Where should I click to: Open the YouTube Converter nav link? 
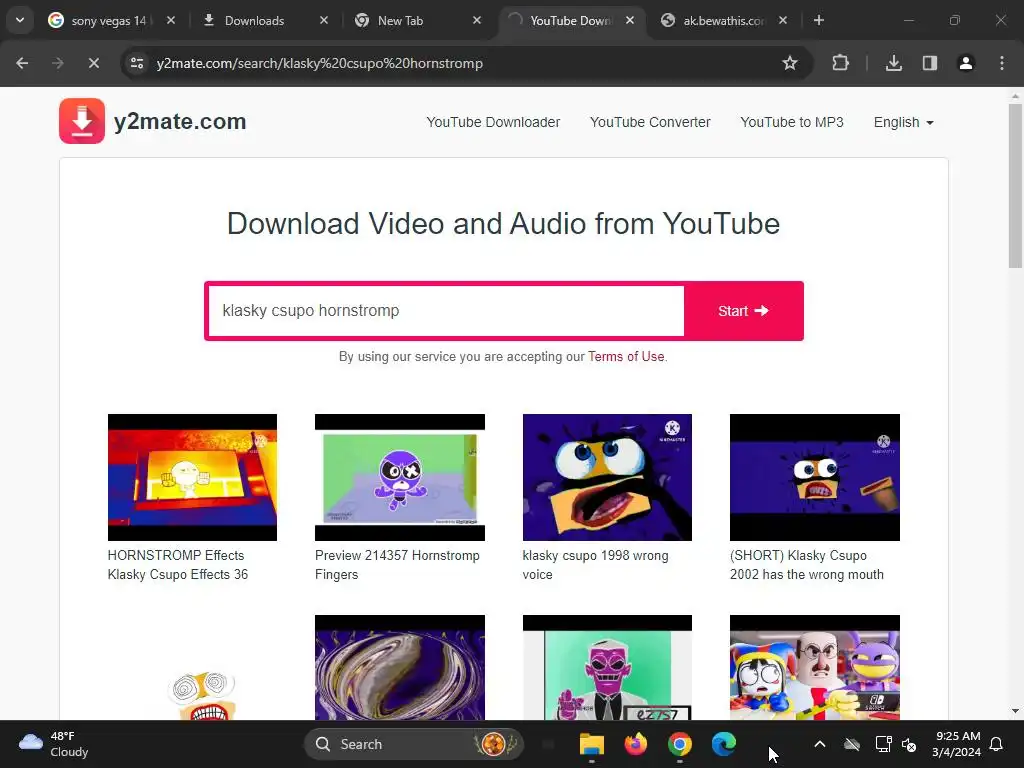[x=650, y=122]
